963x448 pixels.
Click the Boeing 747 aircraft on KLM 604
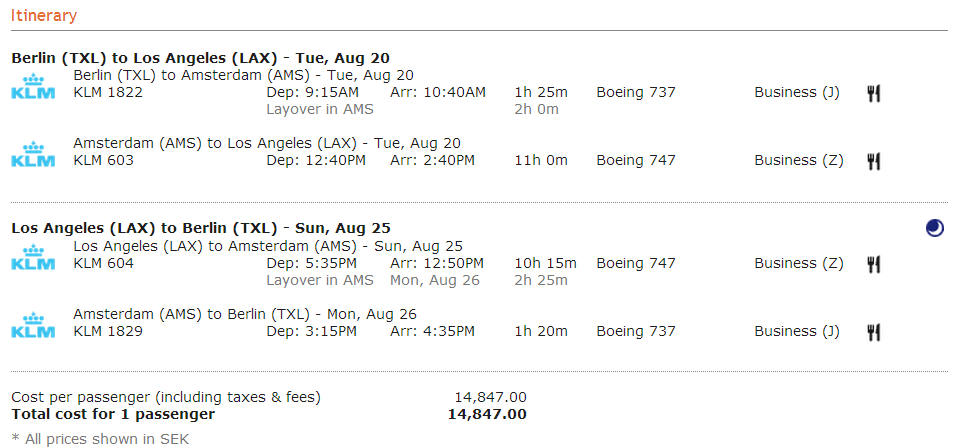click(636, 264)
